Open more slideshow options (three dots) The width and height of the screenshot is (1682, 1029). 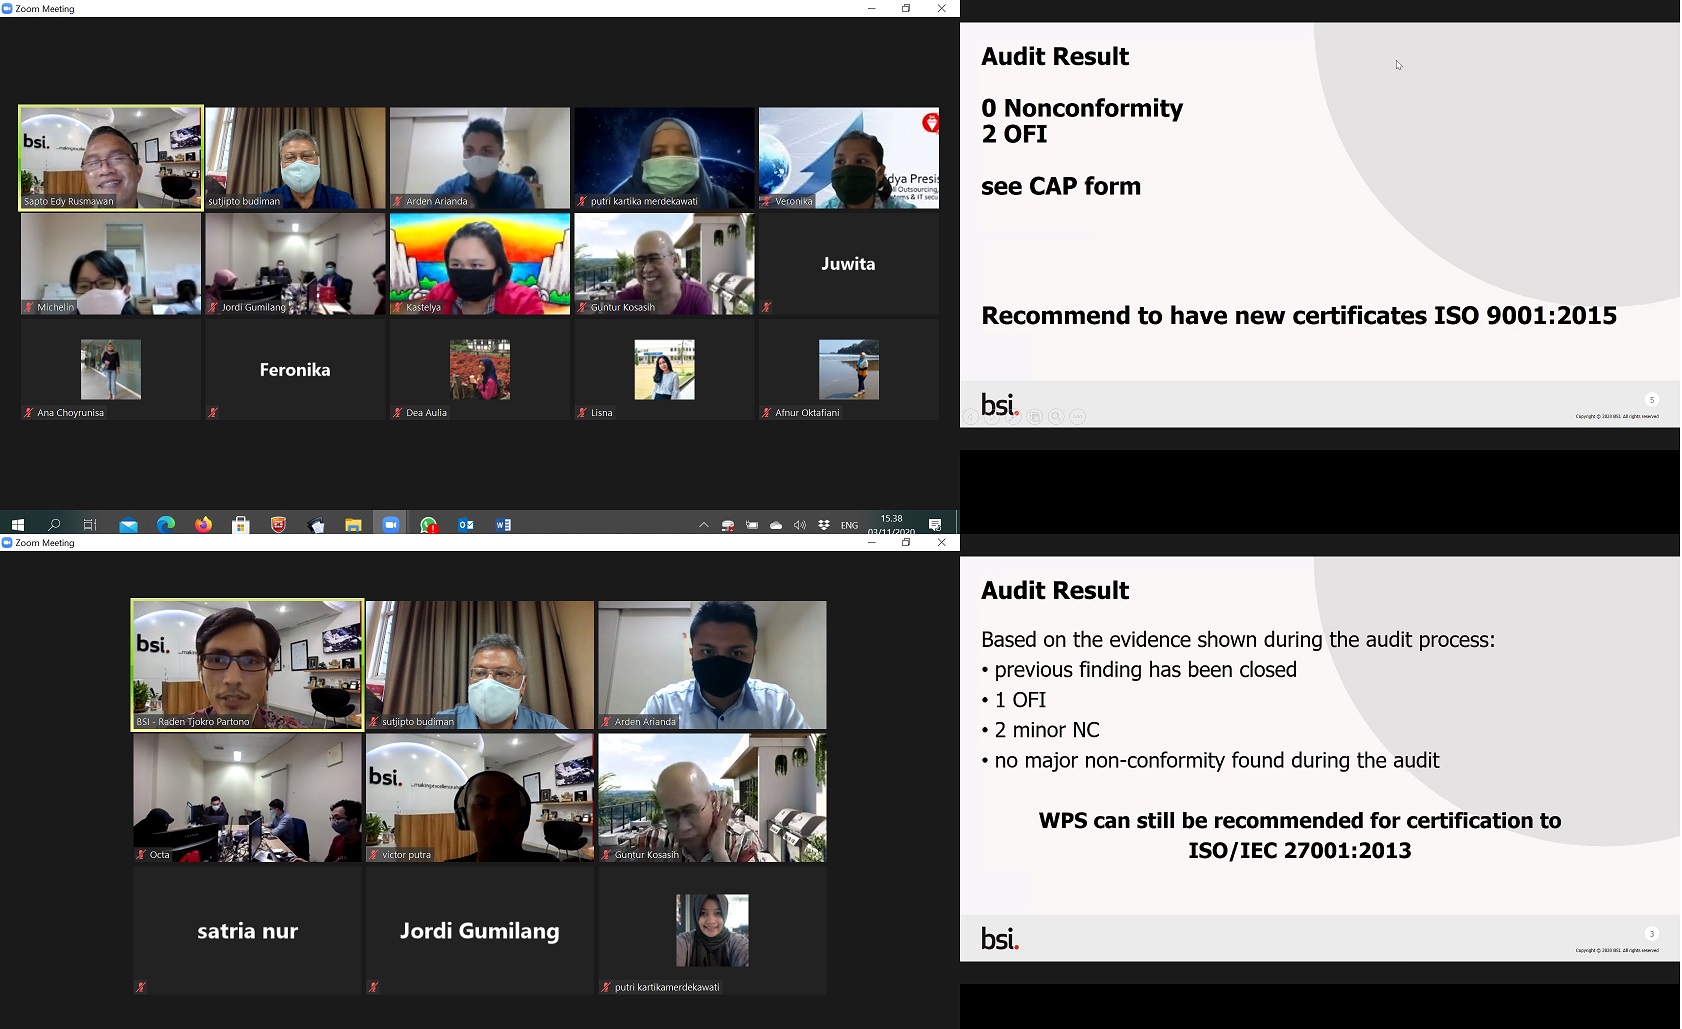pos(1077,416)
